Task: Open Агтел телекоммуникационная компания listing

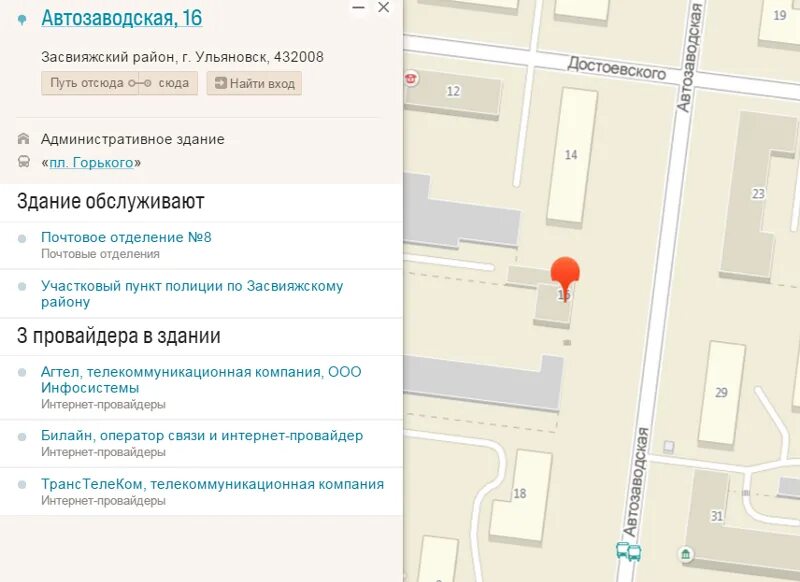Action: 201,379
